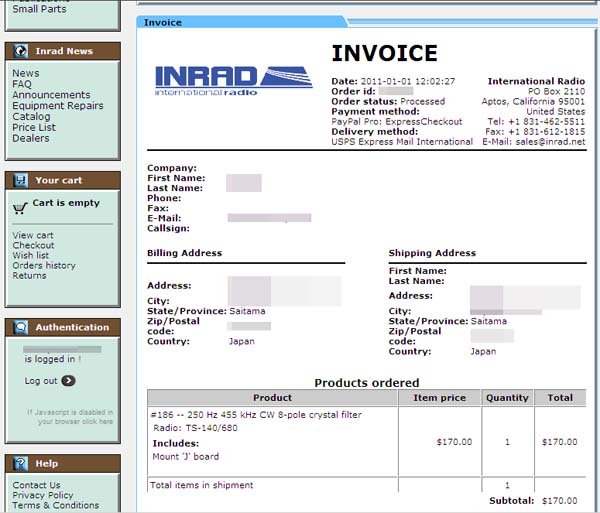The image size is (600, 513).
Task: Click the sales@inrad.net email address
Action: pyautogui.click(x=550, y=142)
